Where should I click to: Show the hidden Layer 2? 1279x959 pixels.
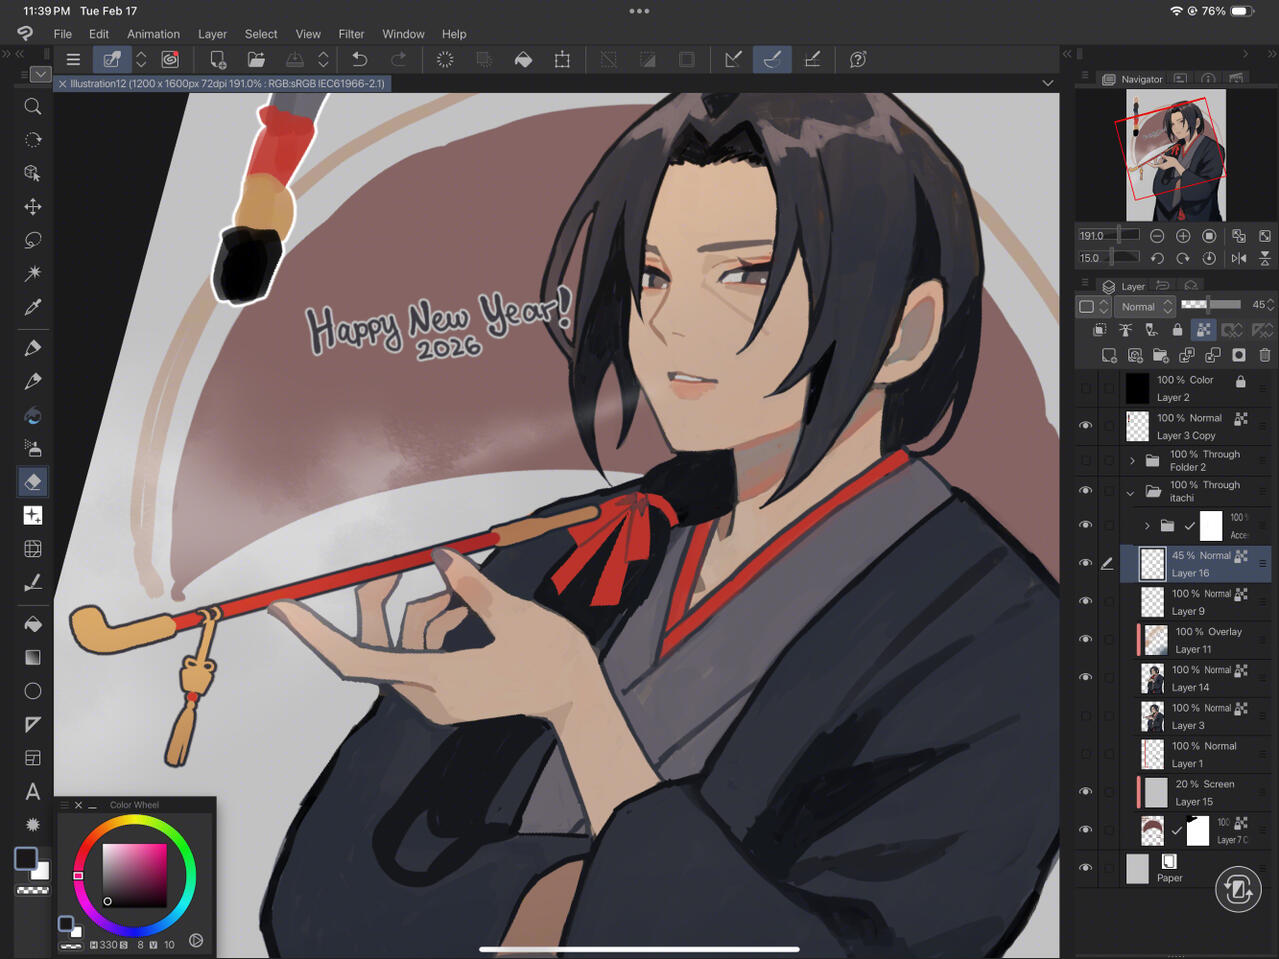tap(1086, 388)
